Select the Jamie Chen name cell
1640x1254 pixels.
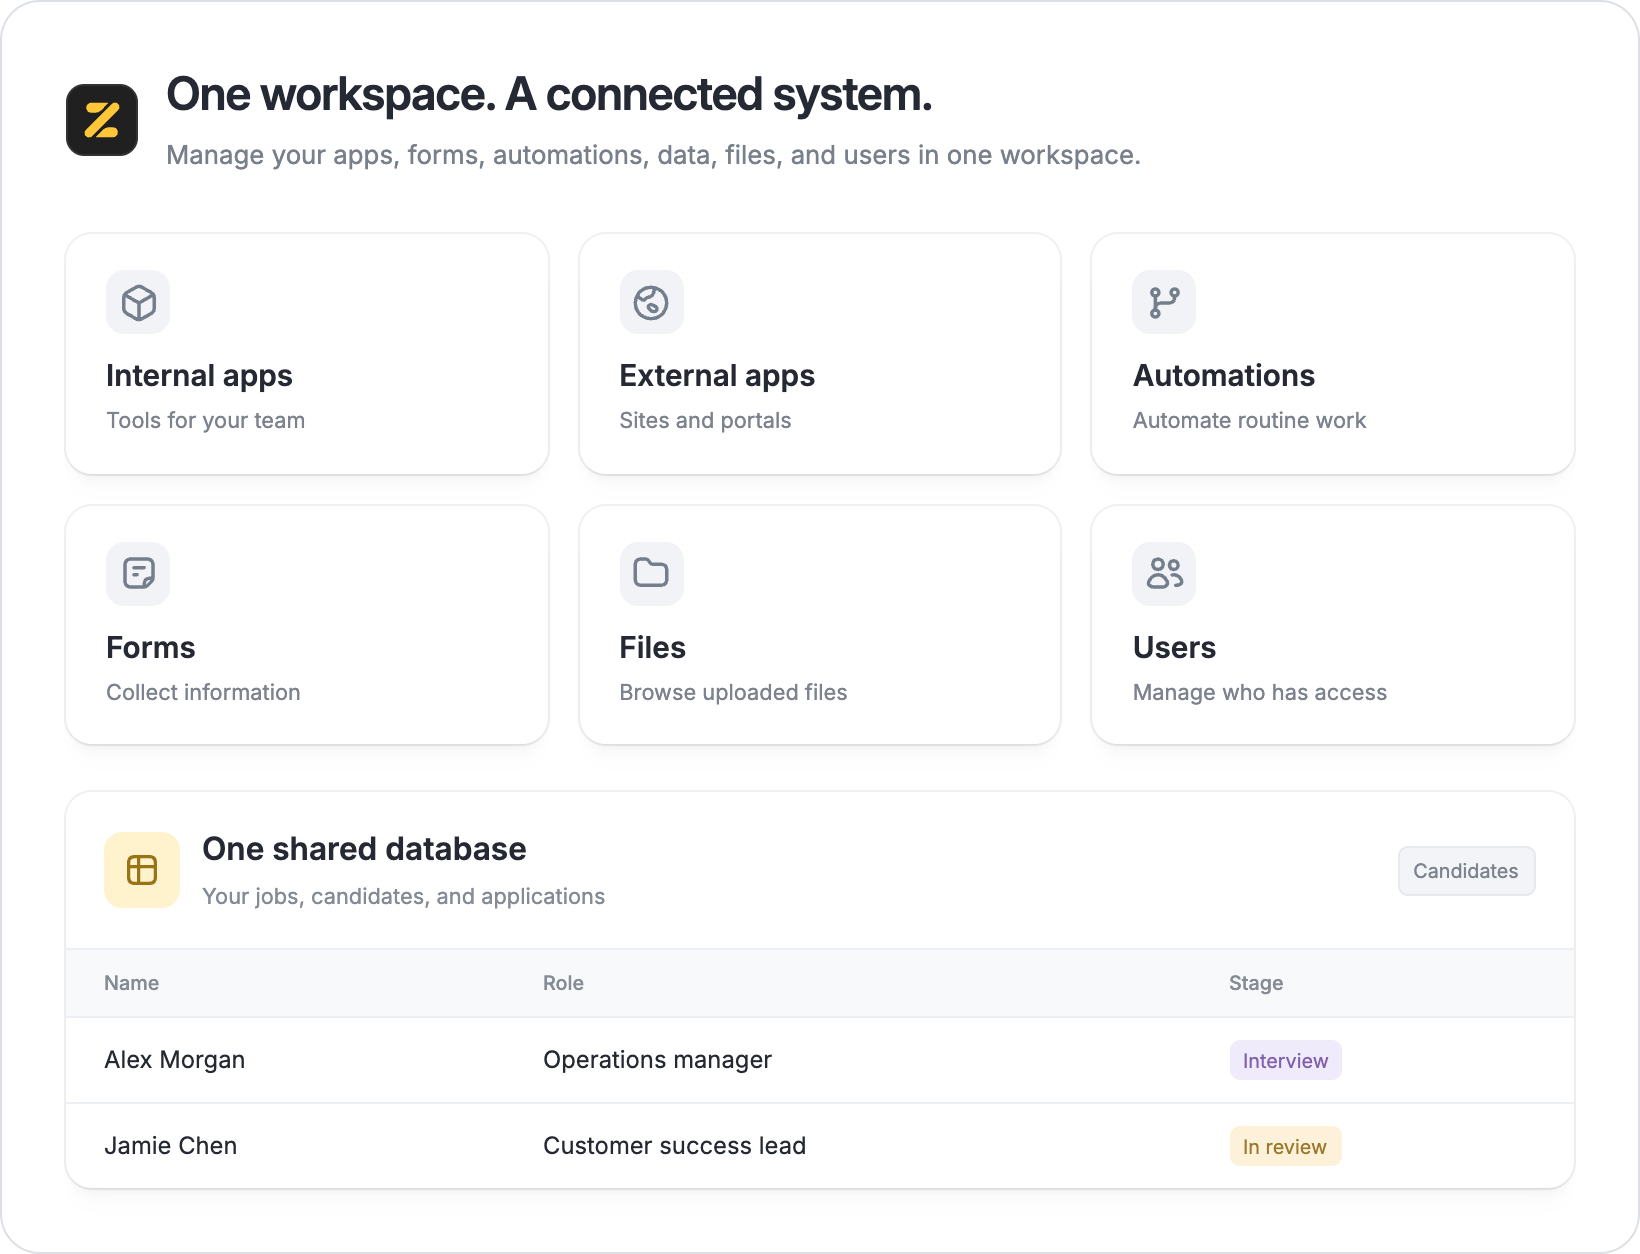tap(171, 1146)
